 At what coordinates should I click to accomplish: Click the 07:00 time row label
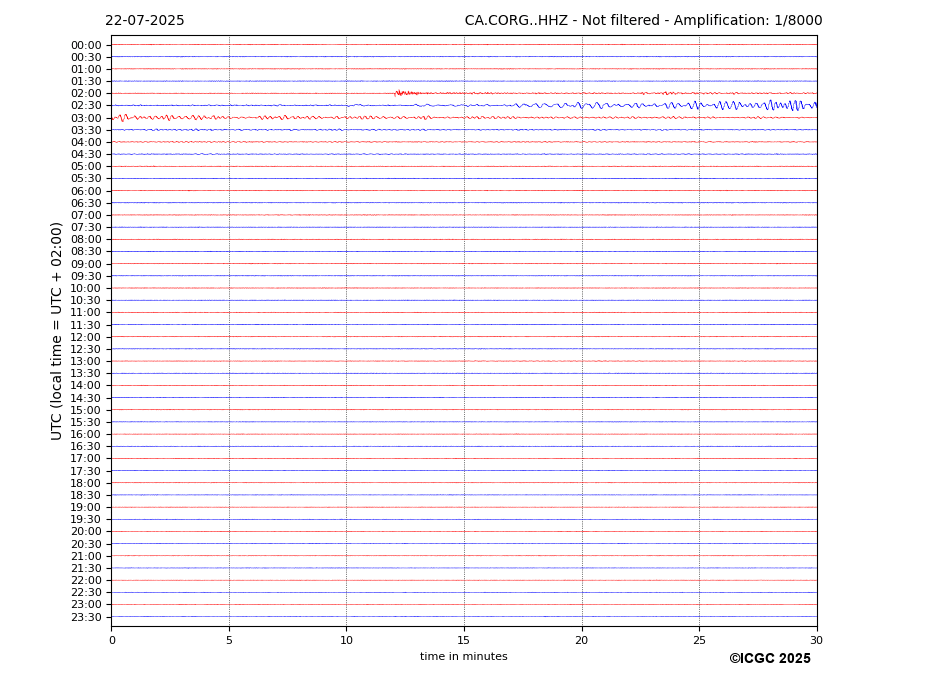pyautogui.click(x=86, y=215)
